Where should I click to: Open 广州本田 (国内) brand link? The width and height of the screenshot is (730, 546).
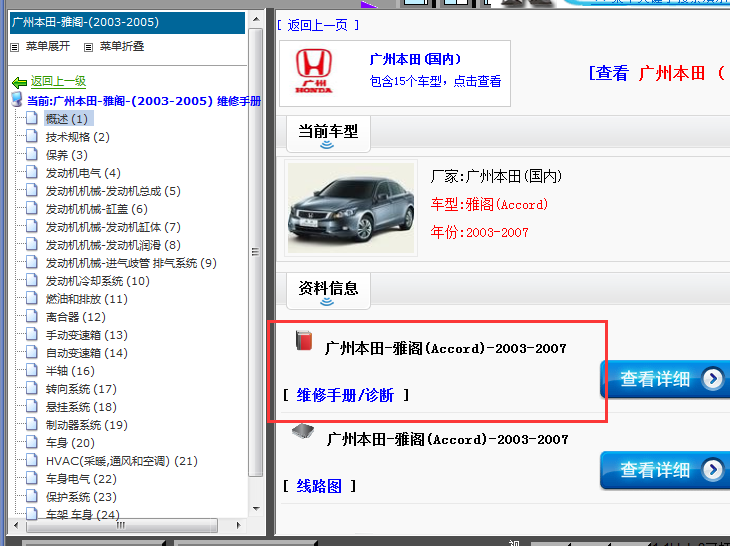(x=415, y=59)
